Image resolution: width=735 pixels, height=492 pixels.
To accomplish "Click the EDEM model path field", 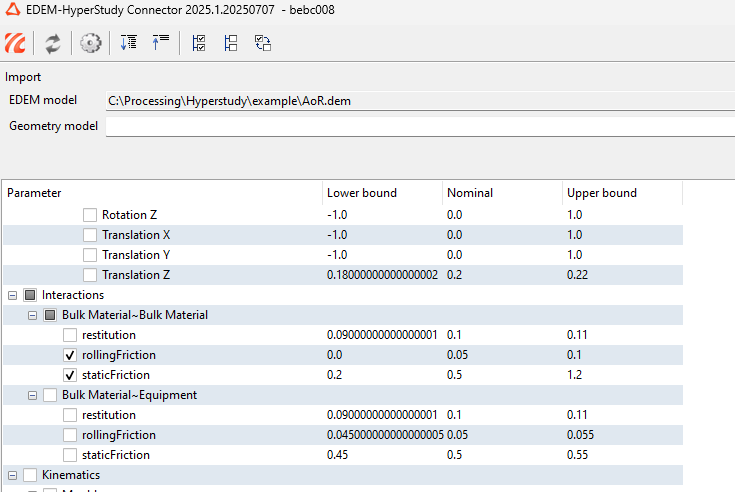I will (x=420, y=101).
